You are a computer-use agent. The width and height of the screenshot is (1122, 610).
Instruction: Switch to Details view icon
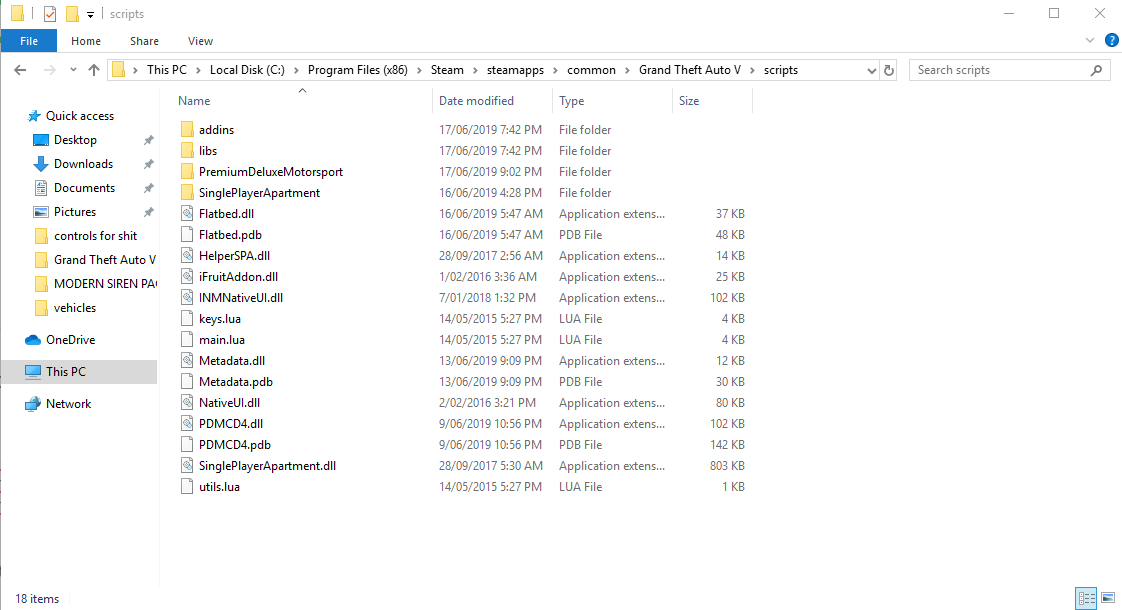1086,598
